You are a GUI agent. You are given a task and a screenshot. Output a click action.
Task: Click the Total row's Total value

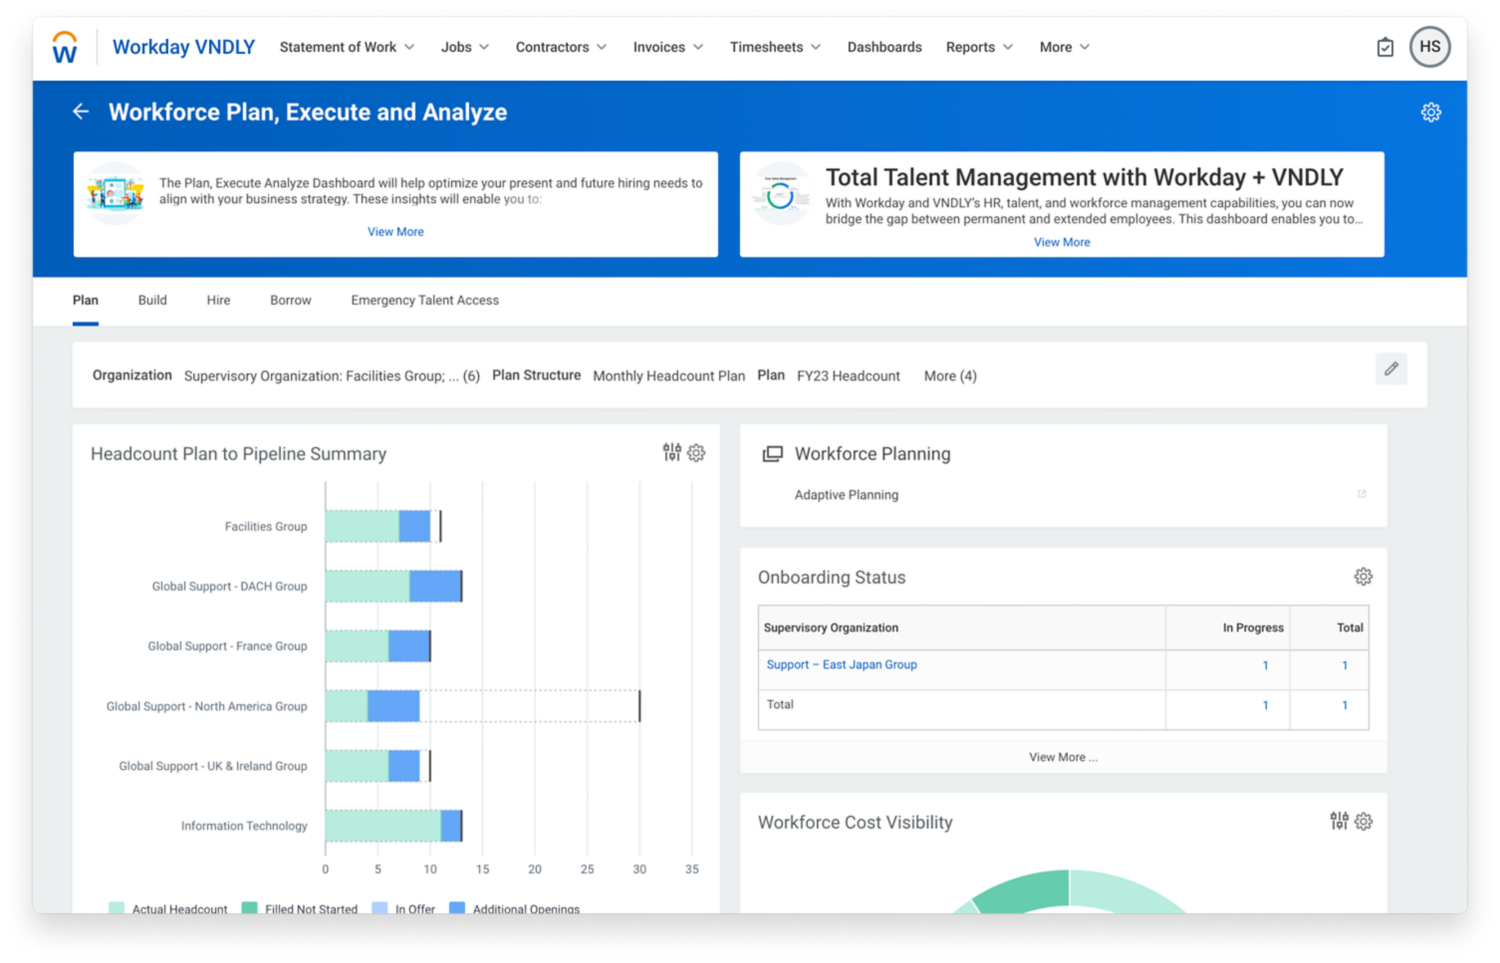(x=1344, y=705)
